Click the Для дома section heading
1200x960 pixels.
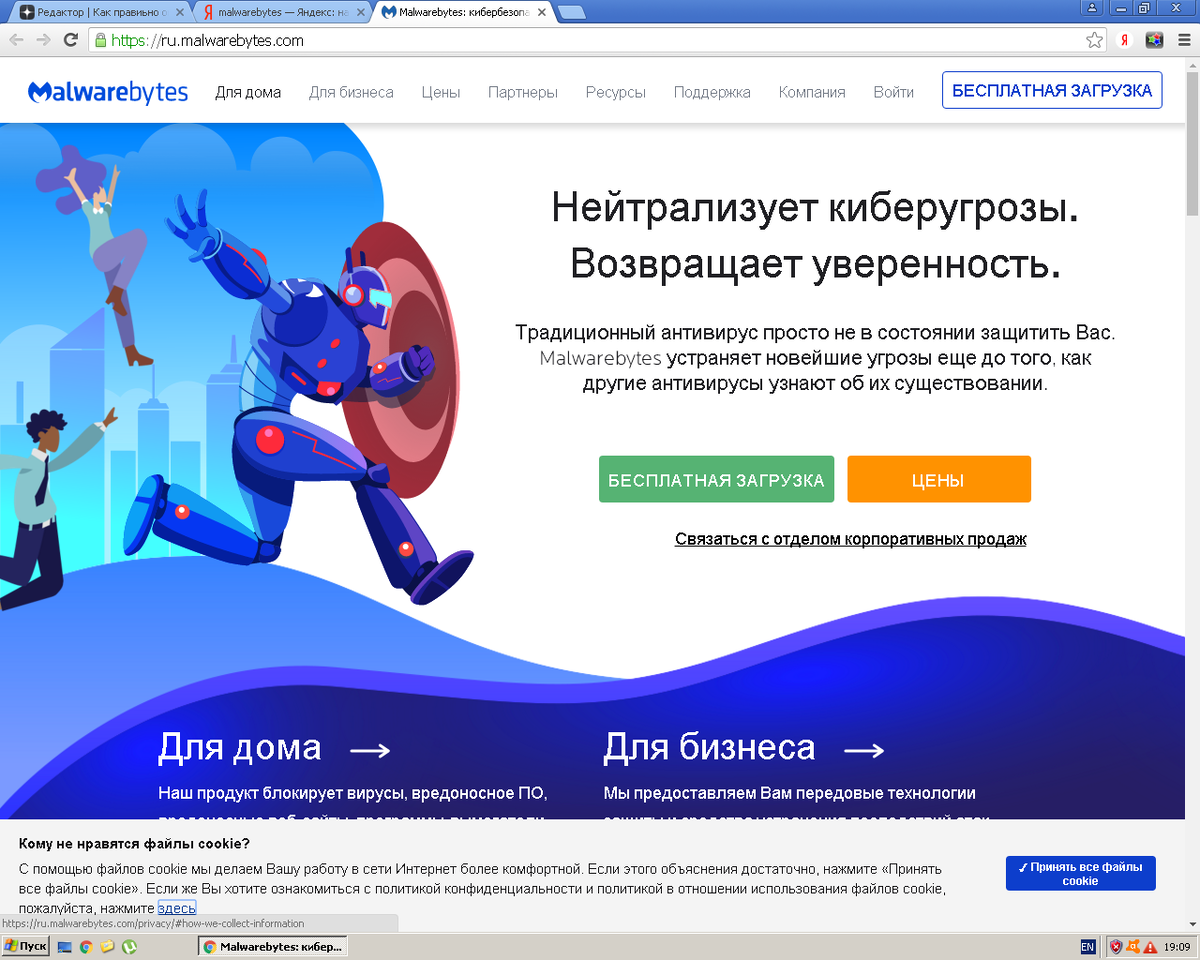tap(240, 748)
